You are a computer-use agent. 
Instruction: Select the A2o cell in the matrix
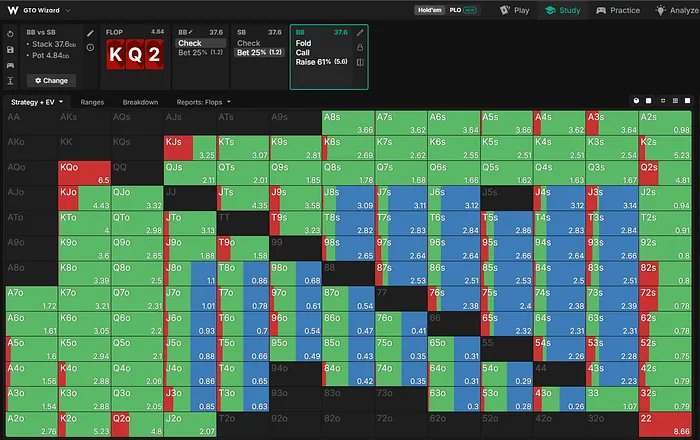pos(32,425)
